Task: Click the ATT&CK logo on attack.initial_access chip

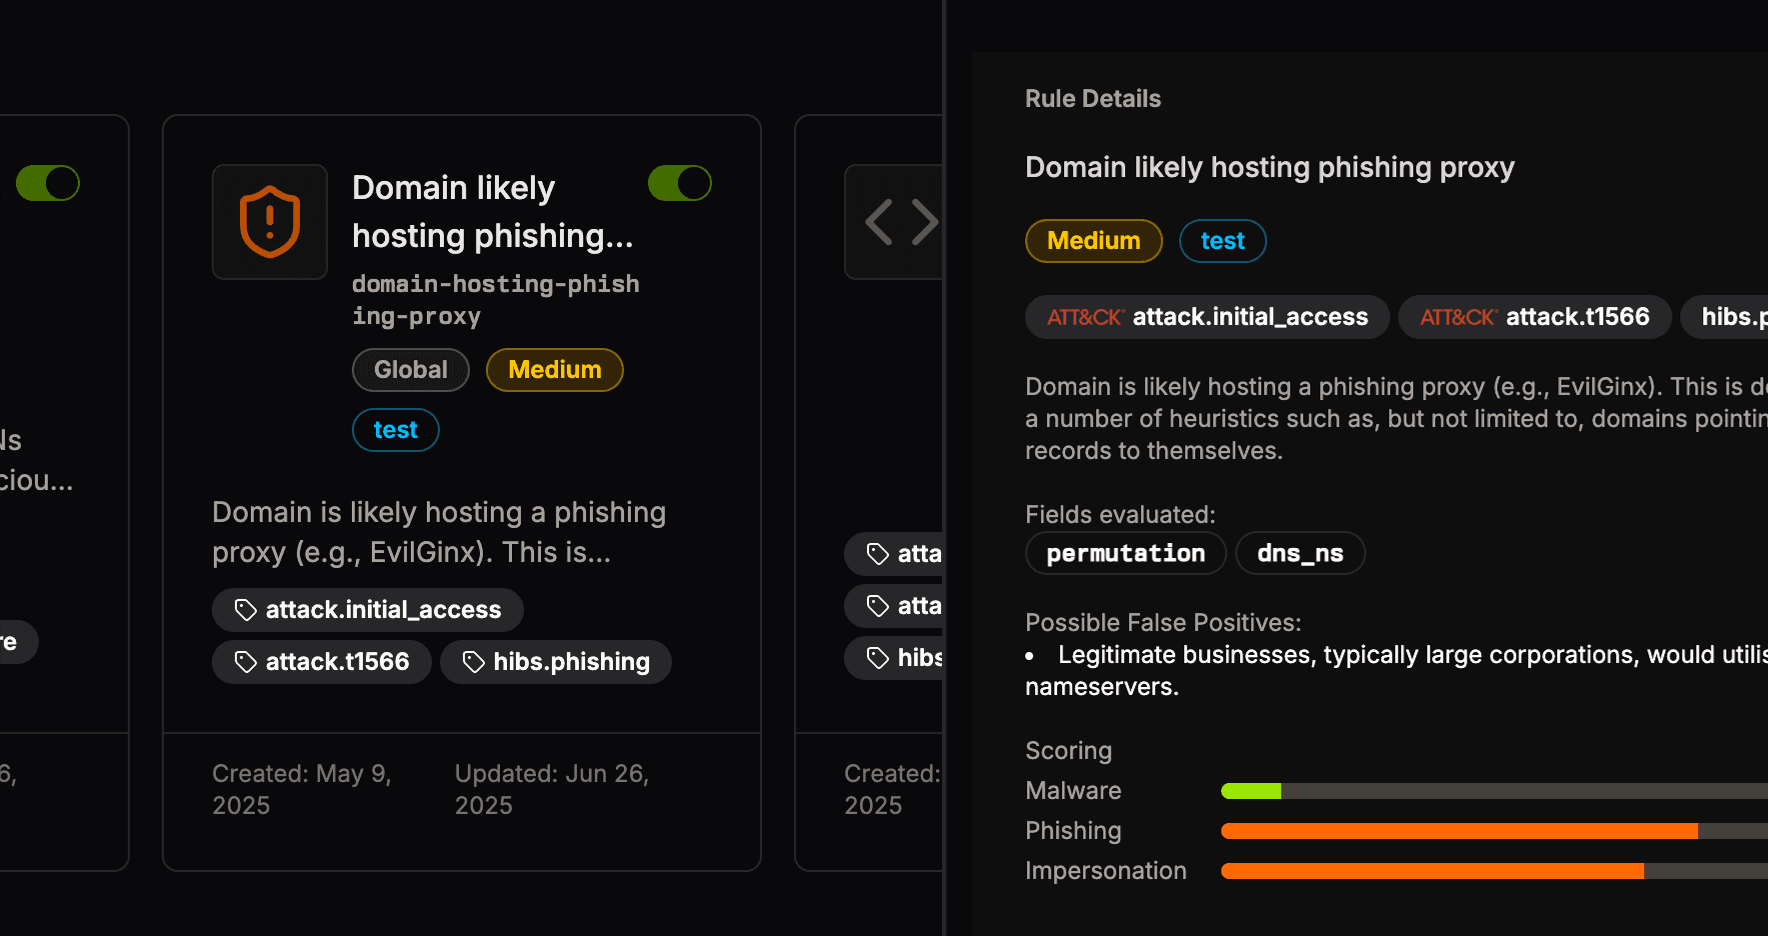Action: 1085,318
